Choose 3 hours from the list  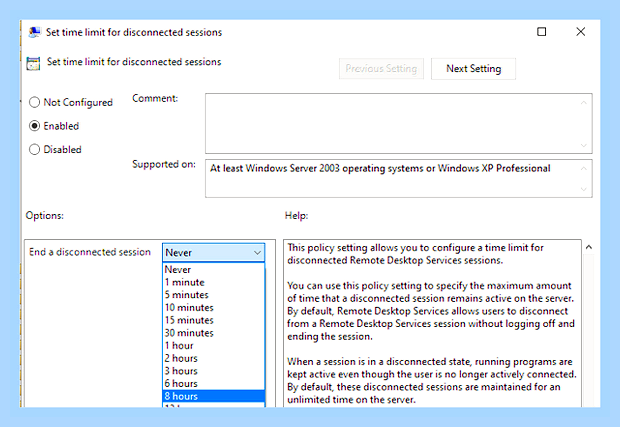(214, 371)
